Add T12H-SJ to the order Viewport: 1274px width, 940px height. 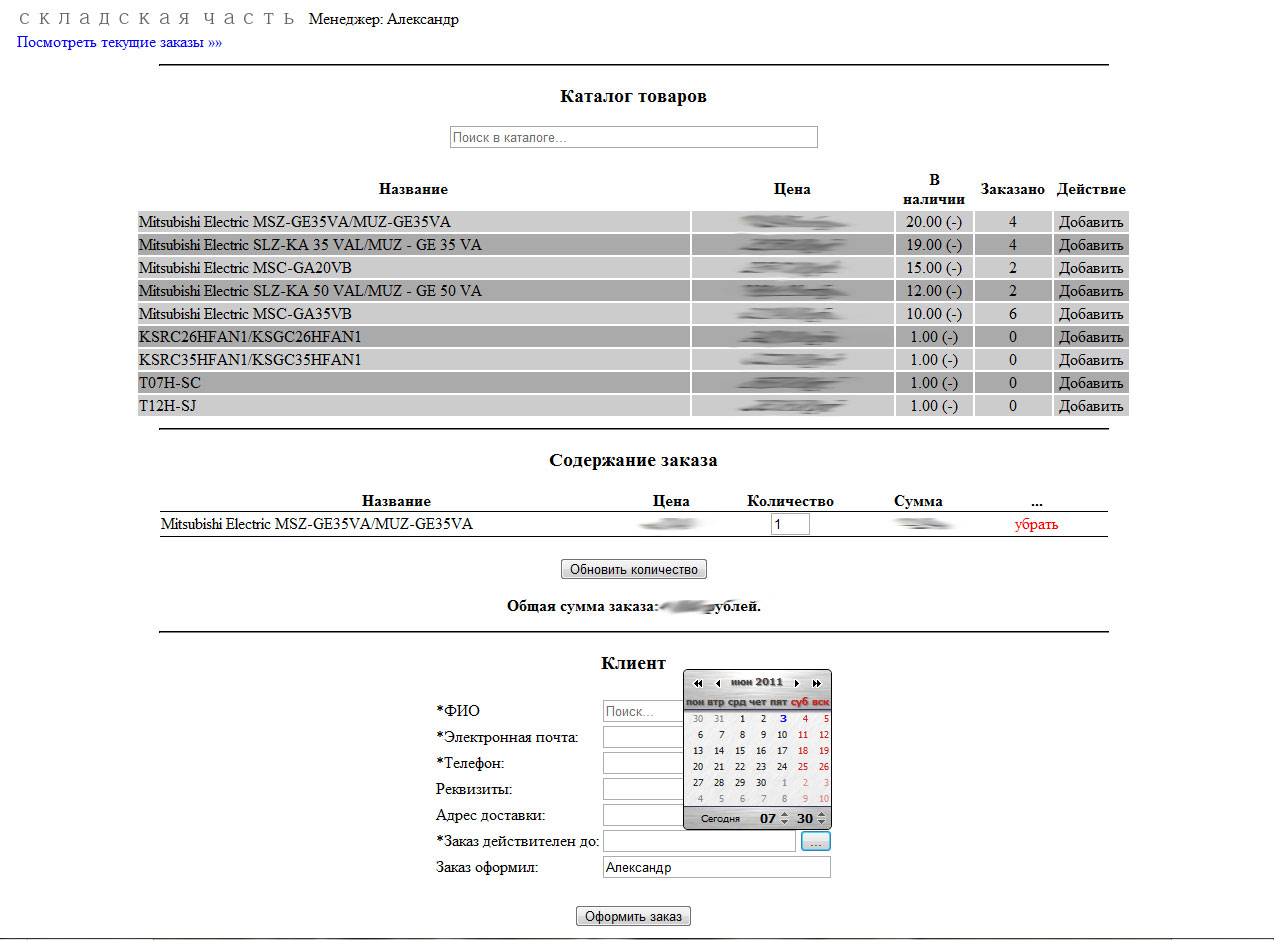coord(1091,406)
